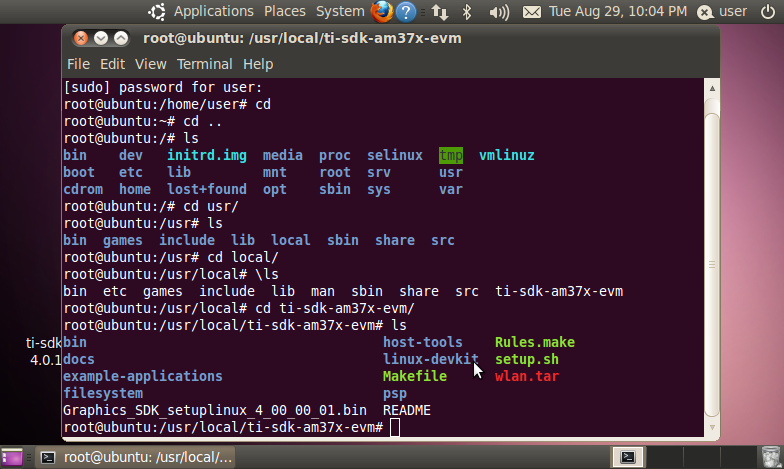Click the example-applications directory name
Viewport: 784px width, 469px height.
tap(142, 376)
